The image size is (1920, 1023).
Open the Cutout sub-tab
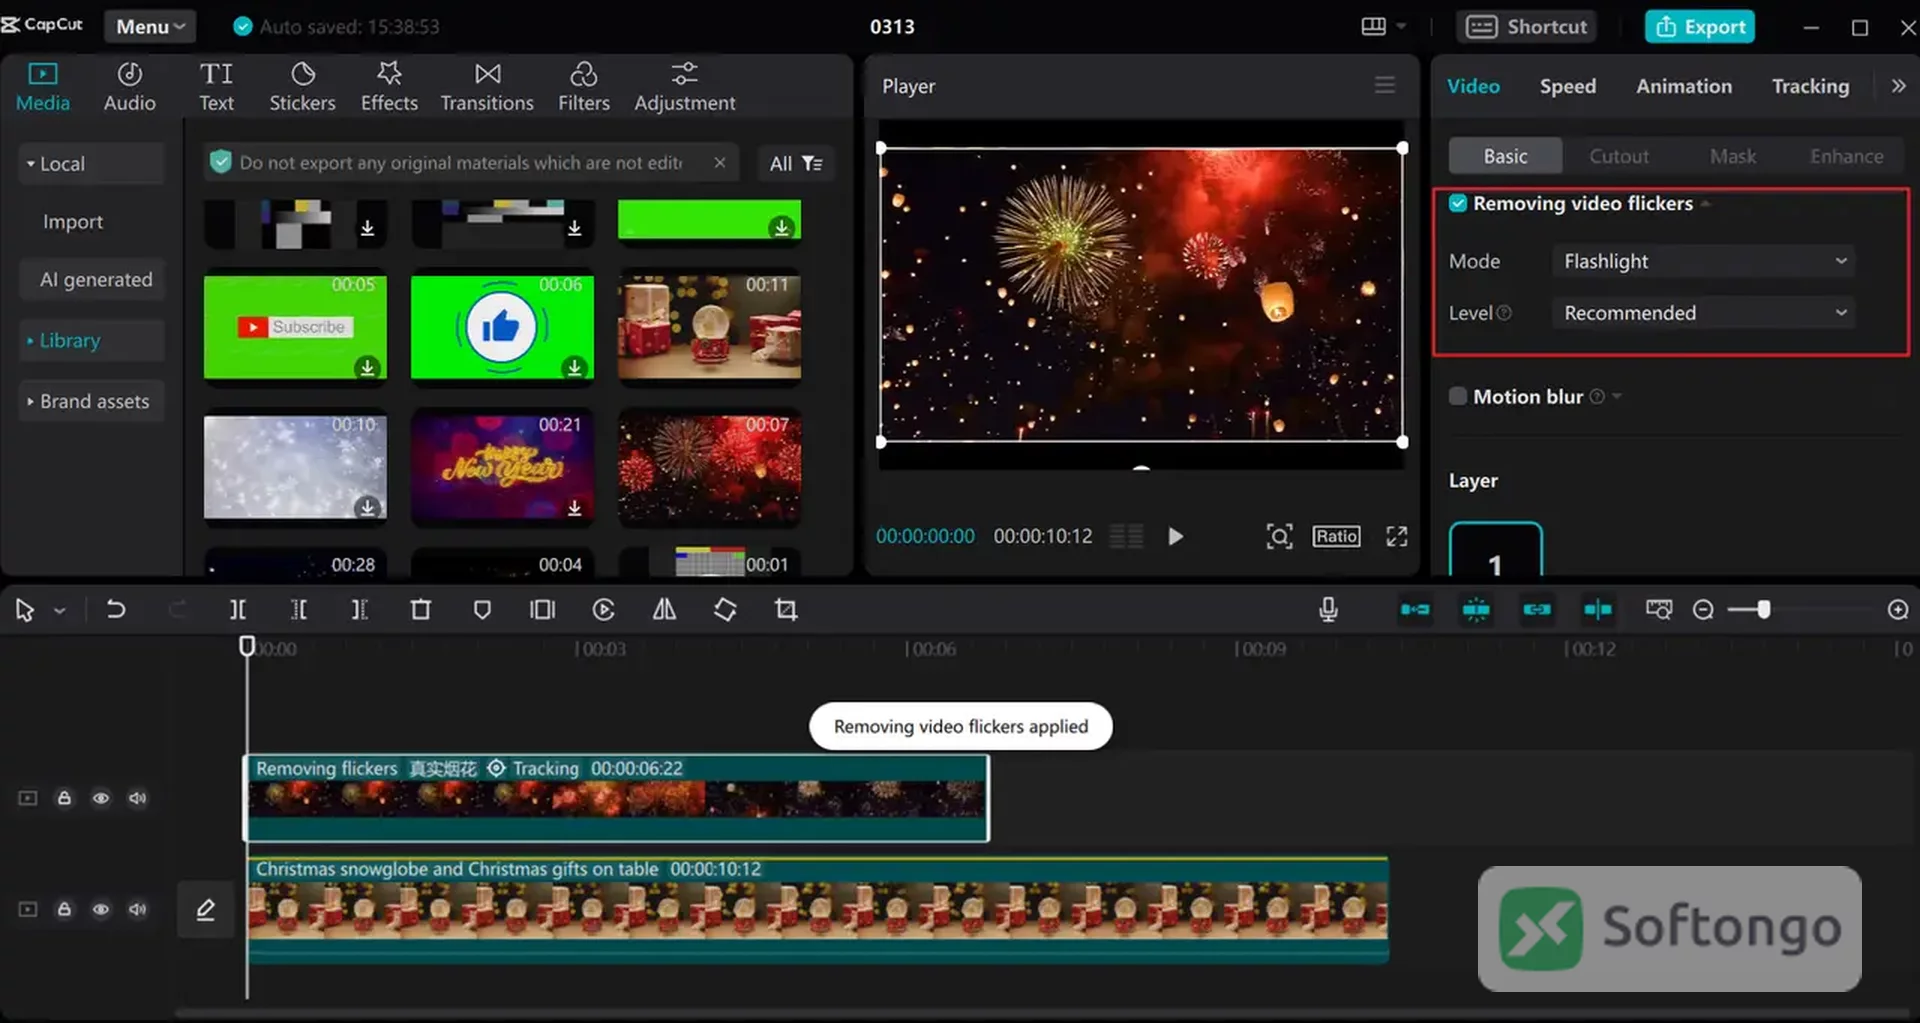click(1619, 156)
